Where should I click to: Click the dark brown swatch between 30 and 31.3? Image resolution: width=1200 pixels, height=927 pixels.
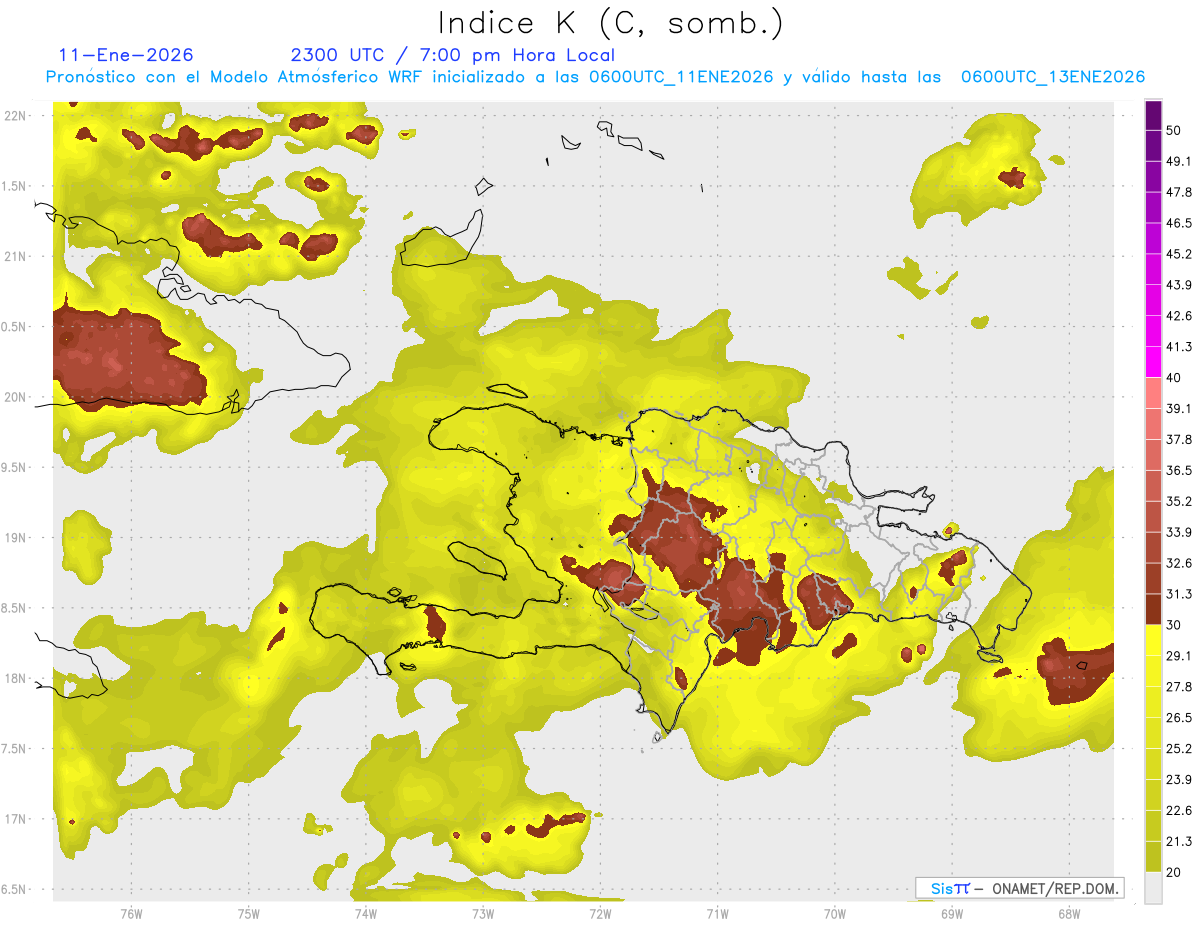click(x=1154, y=610)
